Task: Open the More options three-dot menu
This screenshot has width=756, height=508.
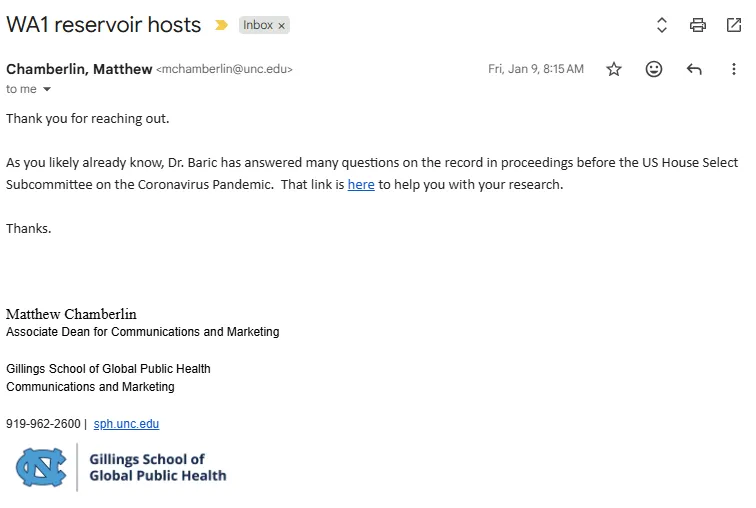Action: pos(734,69)
